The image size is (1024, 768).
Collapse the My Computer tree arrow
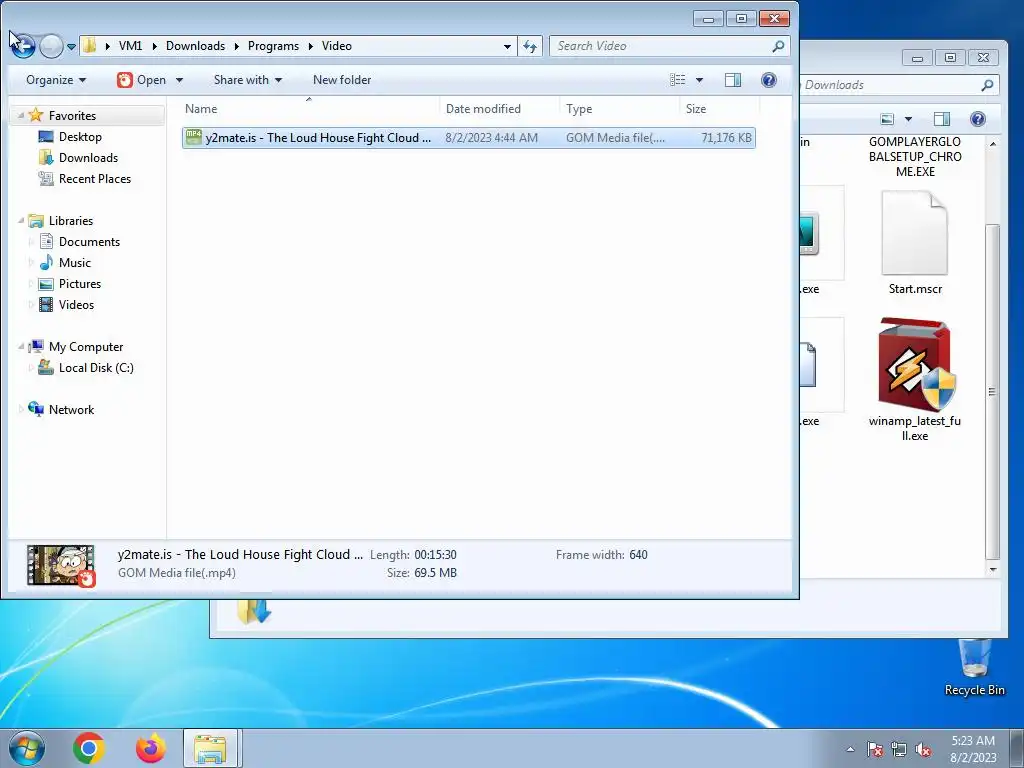(21, 347)
